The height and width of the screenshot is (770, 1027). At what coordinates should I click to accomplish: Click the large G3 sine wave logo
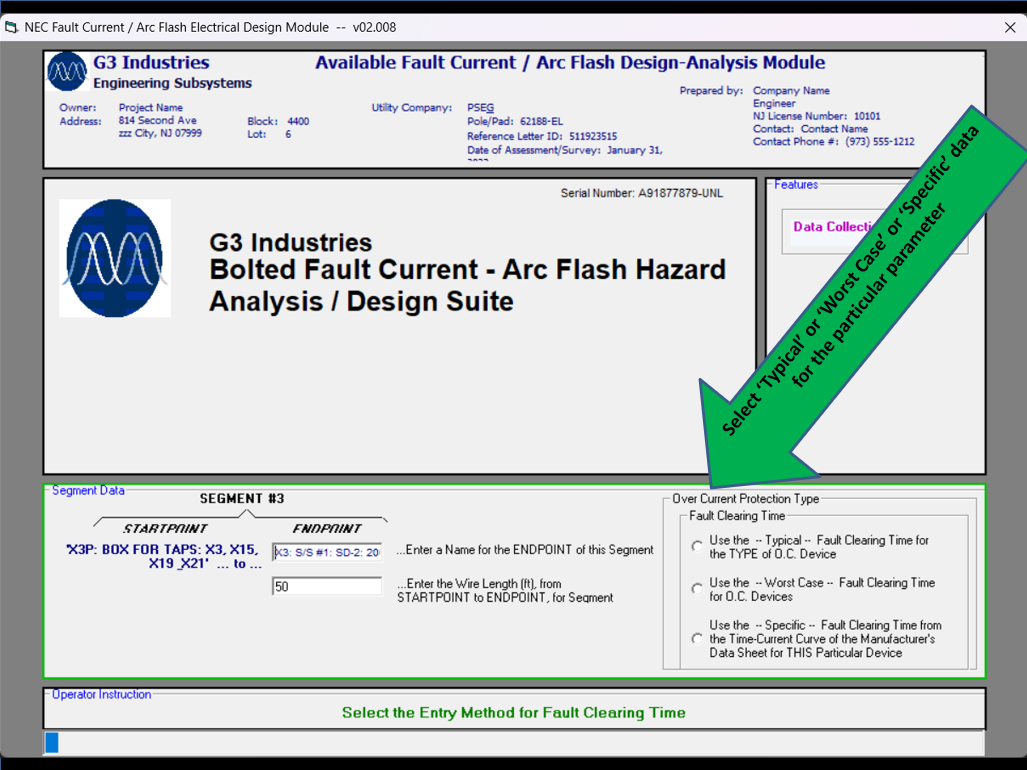click(x=115, y=258)
